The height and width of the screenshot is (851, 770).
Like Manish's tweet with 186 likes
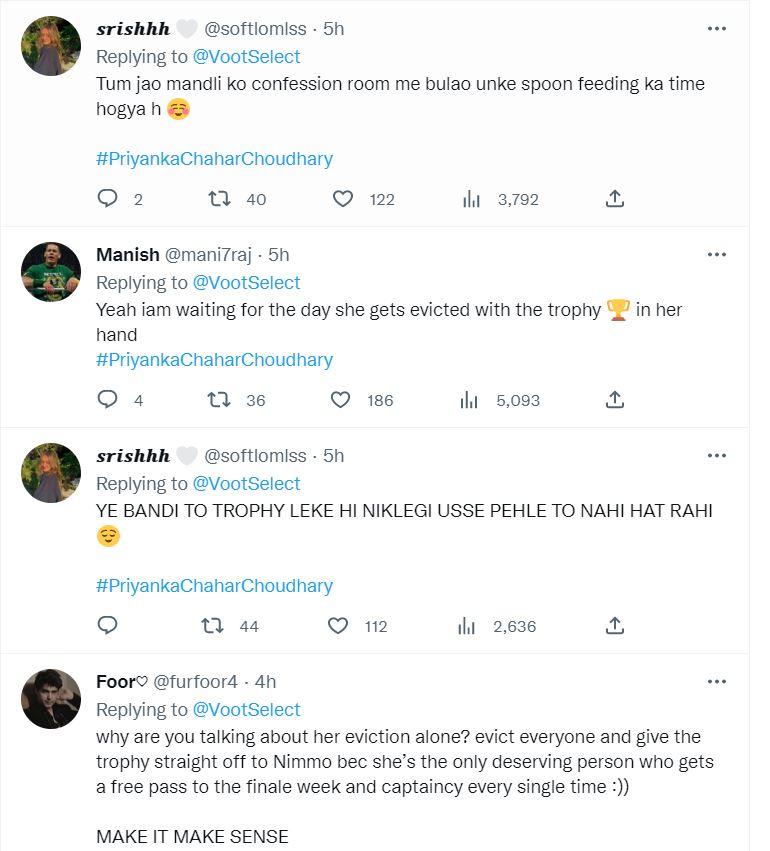341,400
